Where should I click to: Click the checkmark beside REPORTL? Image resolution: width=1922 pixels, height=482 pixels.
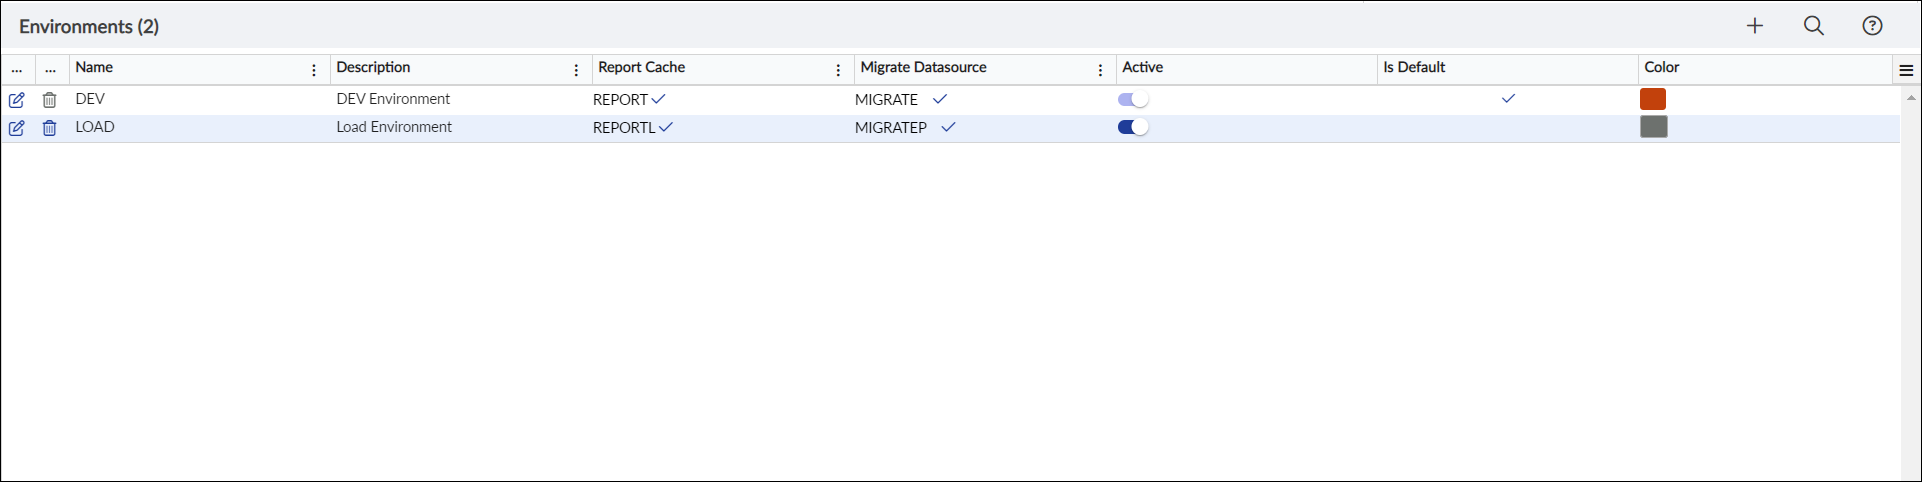[666, 127]
